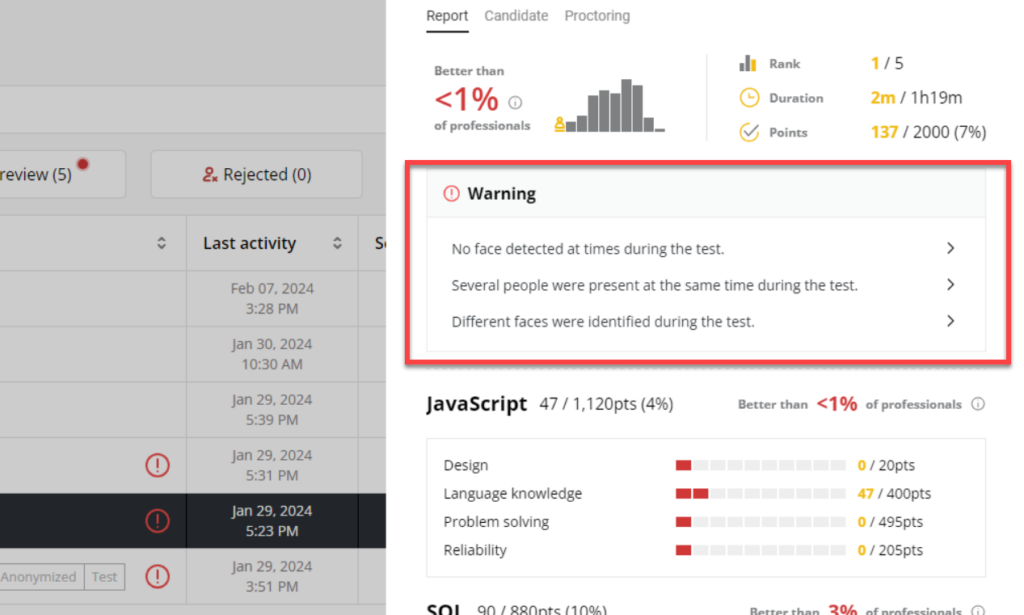Click the info icon next to SQL's Better than score
The width and height of the screenshot is (1024, 615).
tap(978, 609)
